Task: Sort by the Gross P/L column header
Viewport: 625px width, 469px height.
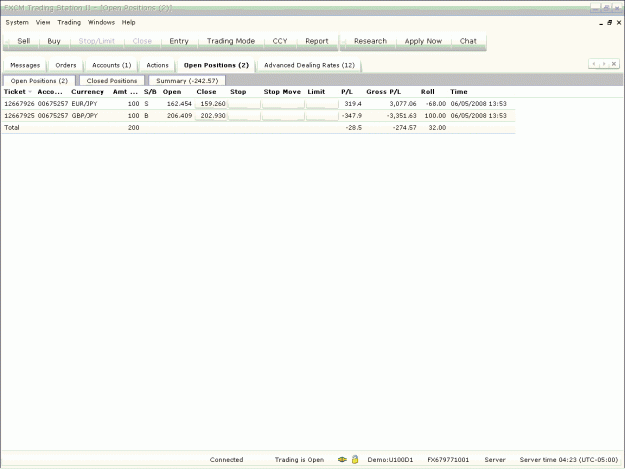Action: [x=383, y=92]
